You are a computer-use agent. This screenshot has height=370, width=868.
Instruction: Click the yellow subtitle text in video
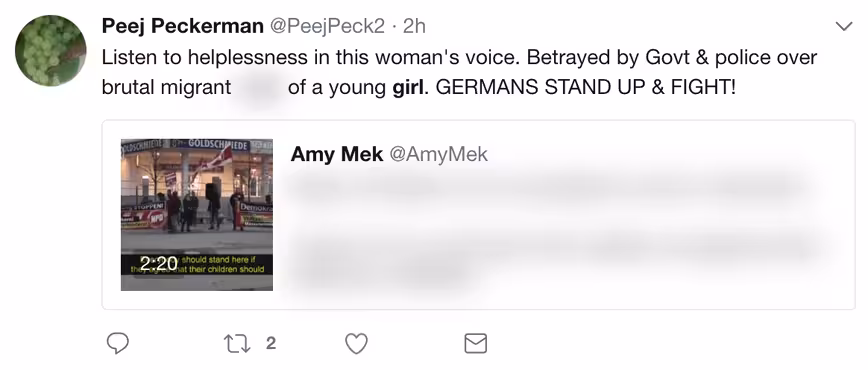(221, 264)
